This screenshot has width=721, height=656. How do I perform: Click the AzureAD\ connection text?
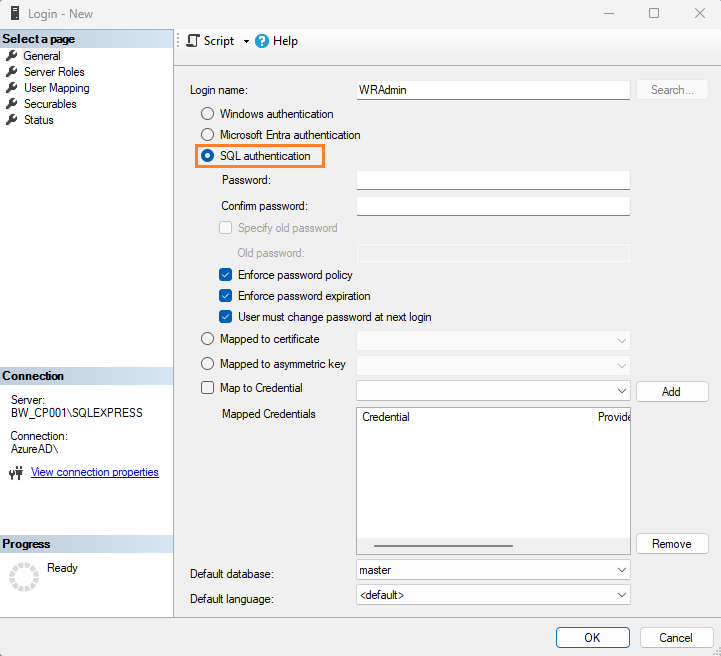(34, 449)
